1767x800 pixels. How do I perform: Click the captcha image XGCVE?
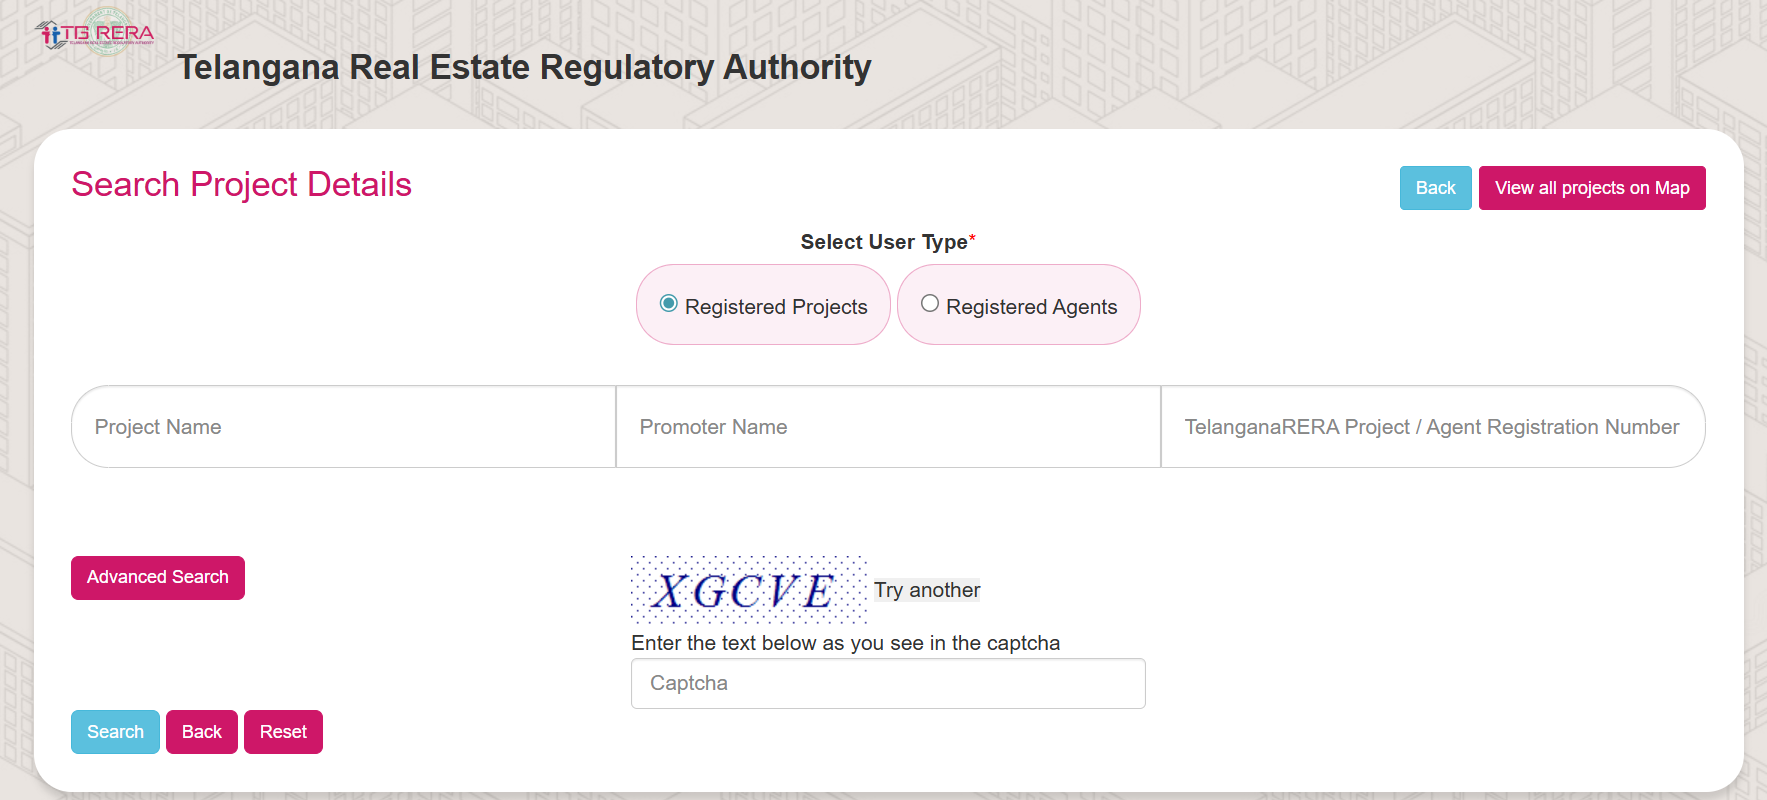[x=748, y=590]
